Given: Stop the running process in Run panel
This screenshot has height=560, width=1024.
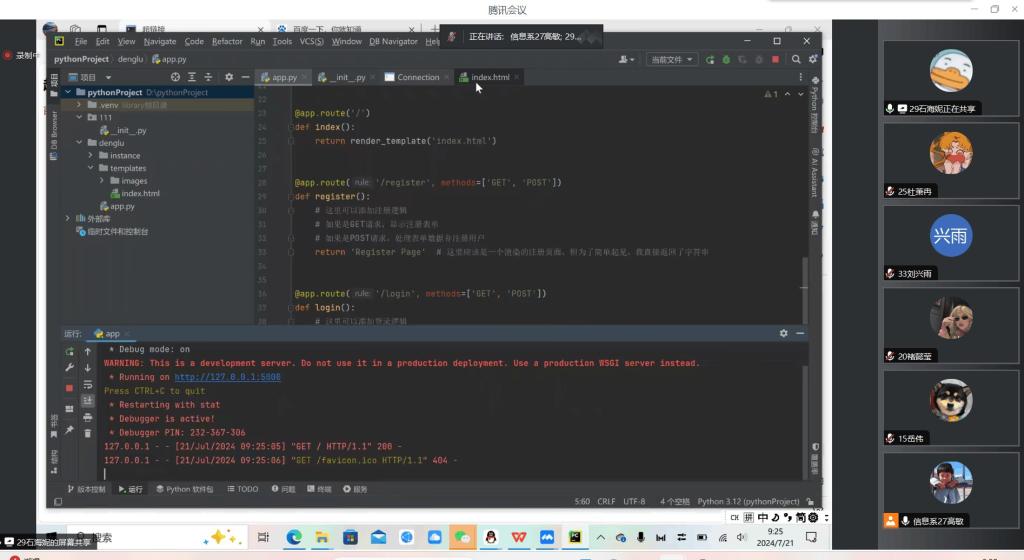Looking at the screenshot, I should tap(69, 388).
